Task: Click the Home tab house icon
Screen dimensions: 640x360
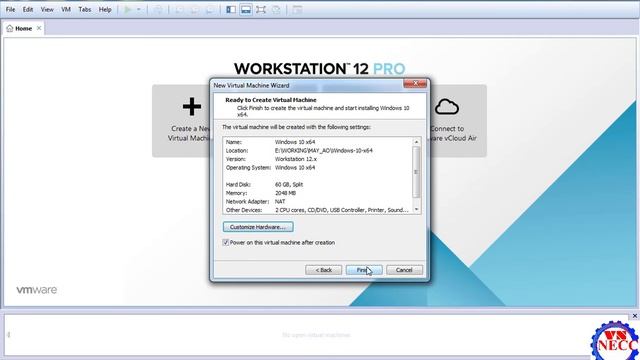Action: [x=10, y=29]
